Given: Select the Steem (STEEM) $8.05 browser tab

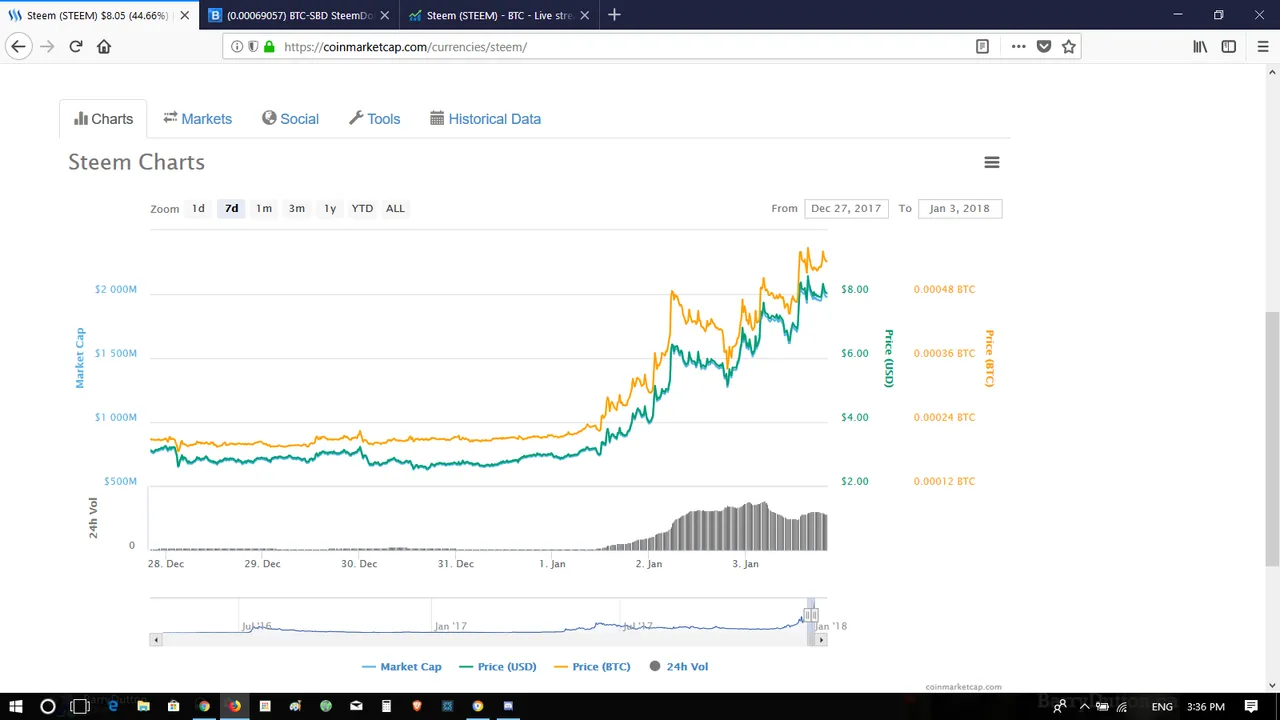Looking at the screenshot, I should [x=98, y=15].
